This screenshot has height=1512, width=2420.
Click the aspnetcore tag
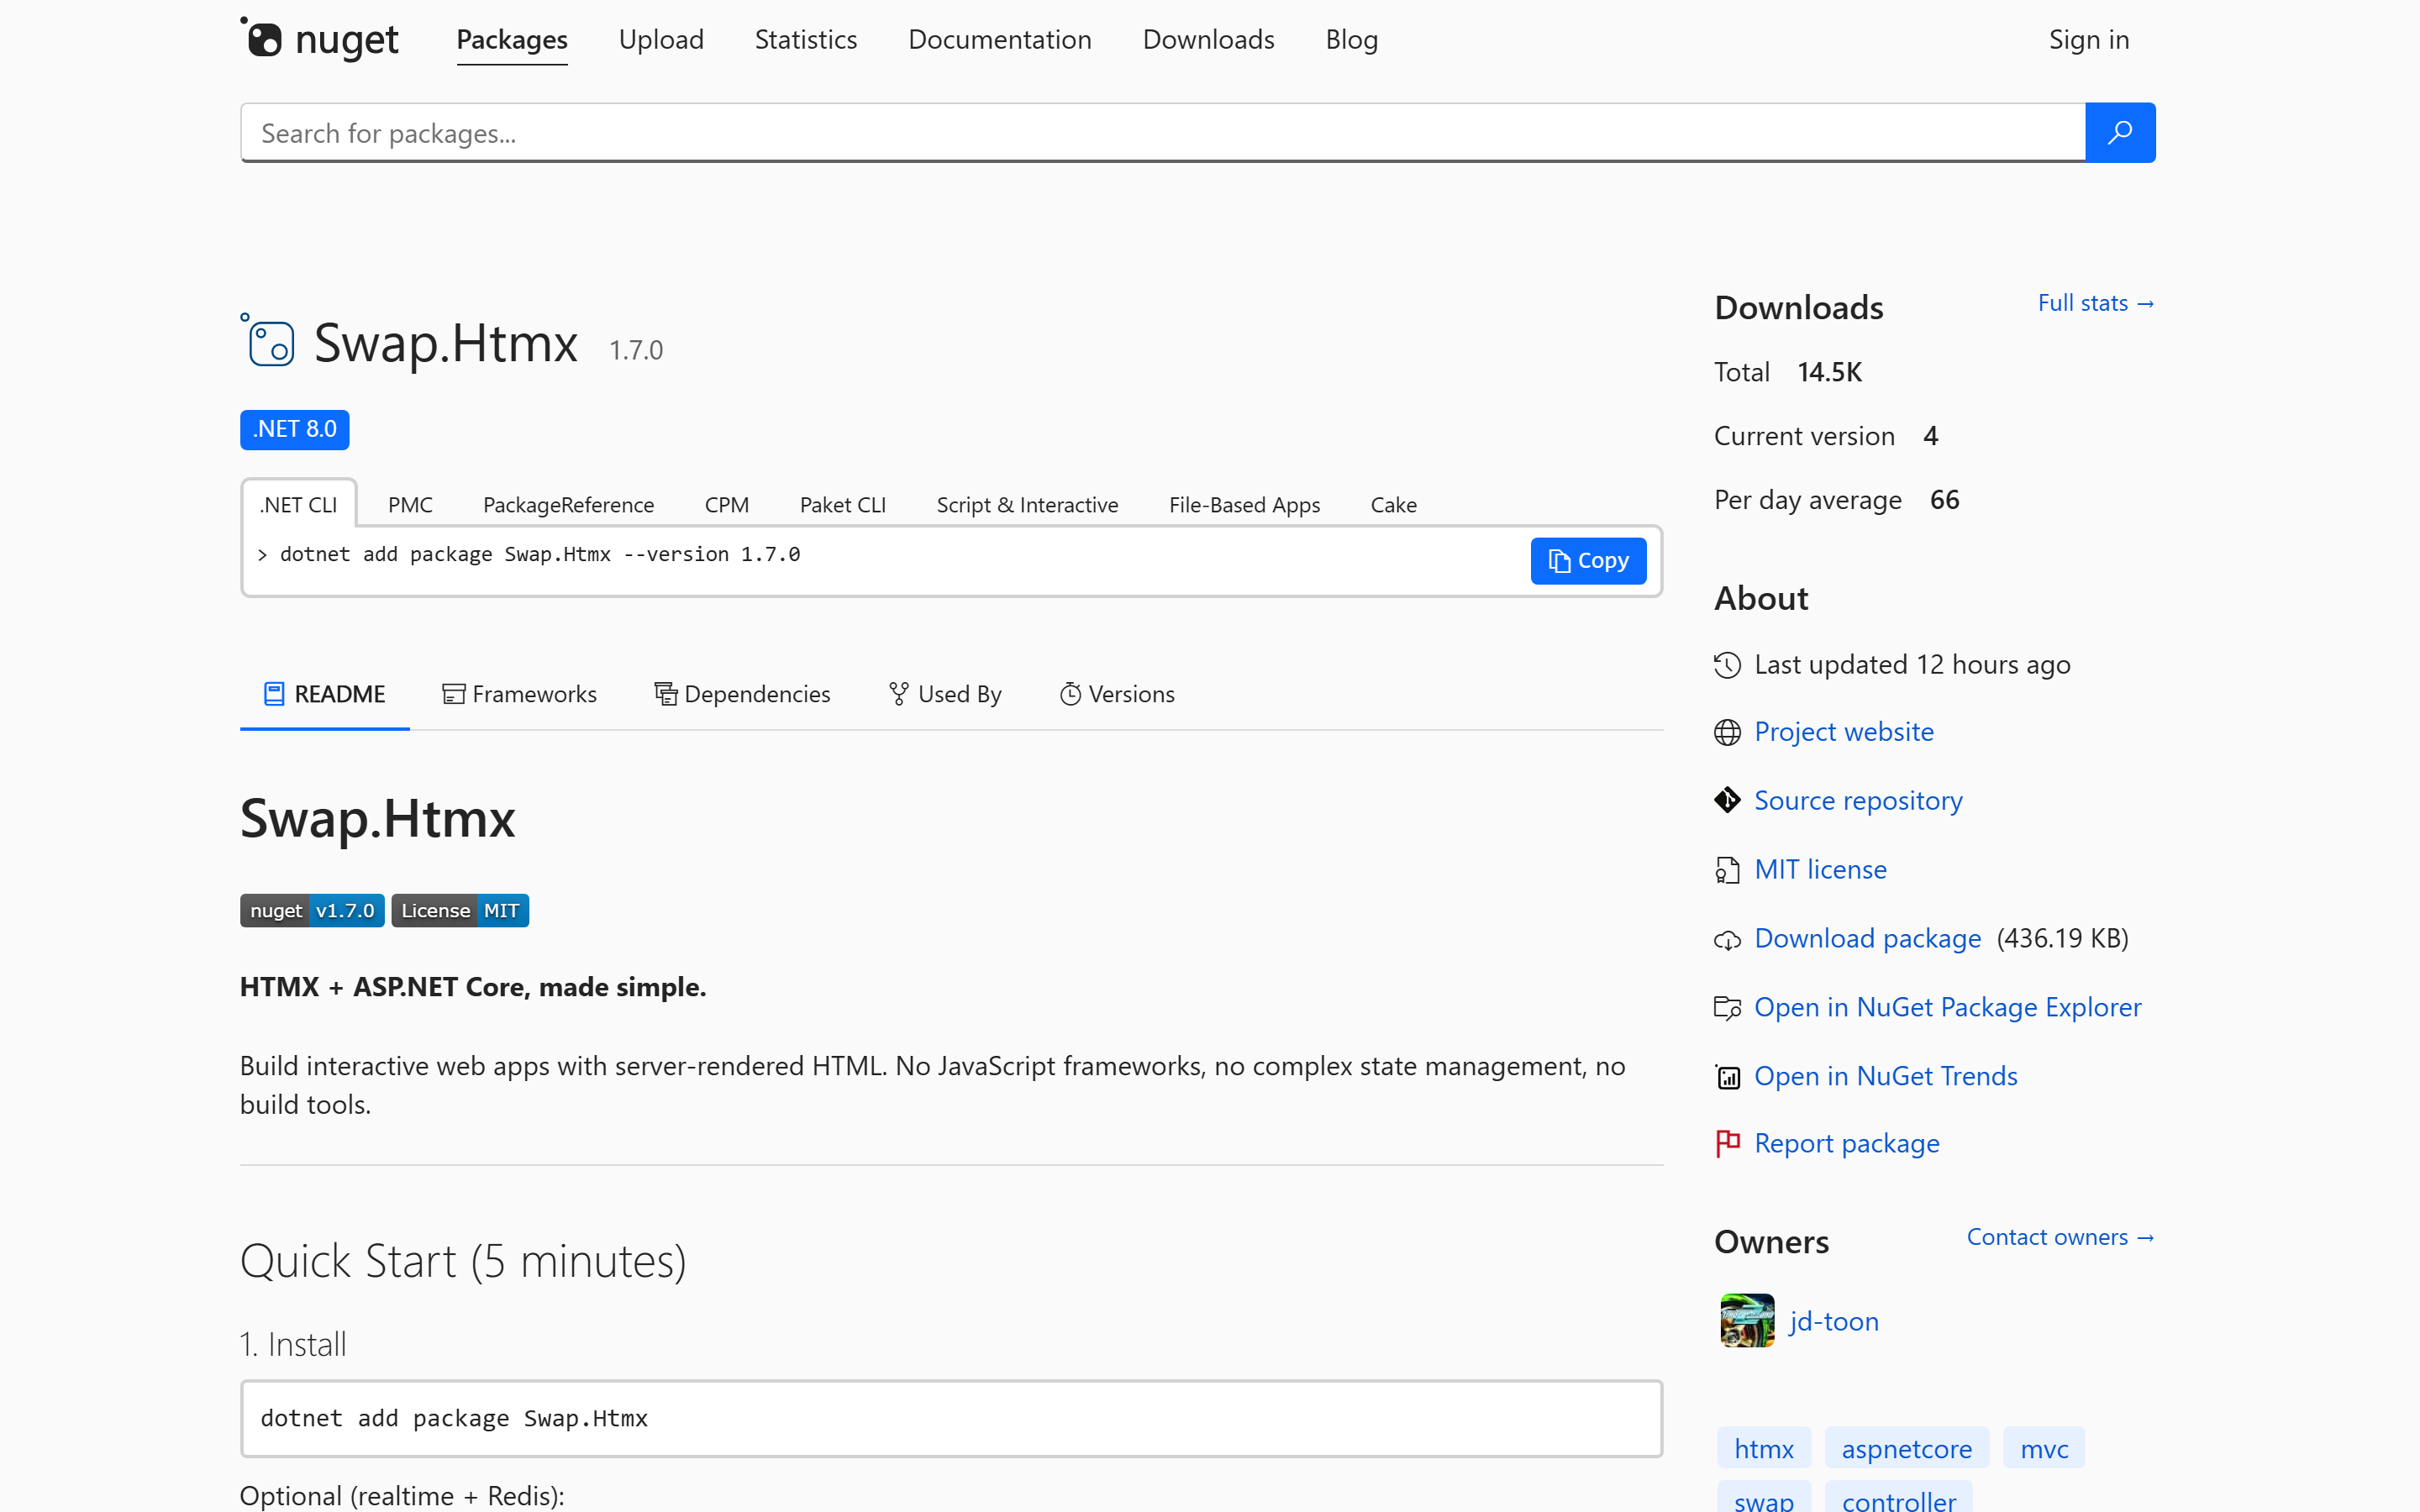tap(1906, 1448)
